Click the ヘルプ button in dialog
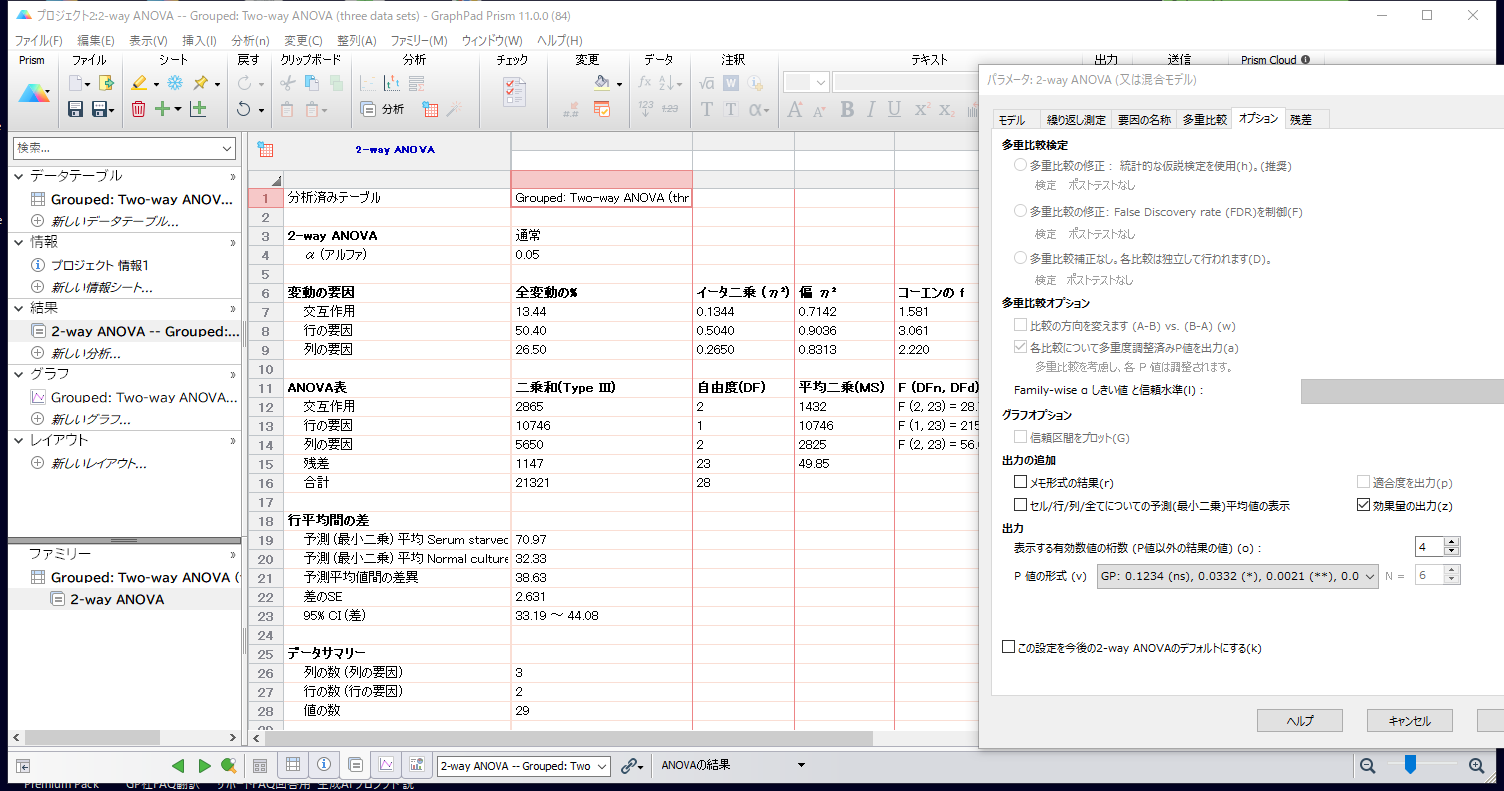 point(1299,721)
